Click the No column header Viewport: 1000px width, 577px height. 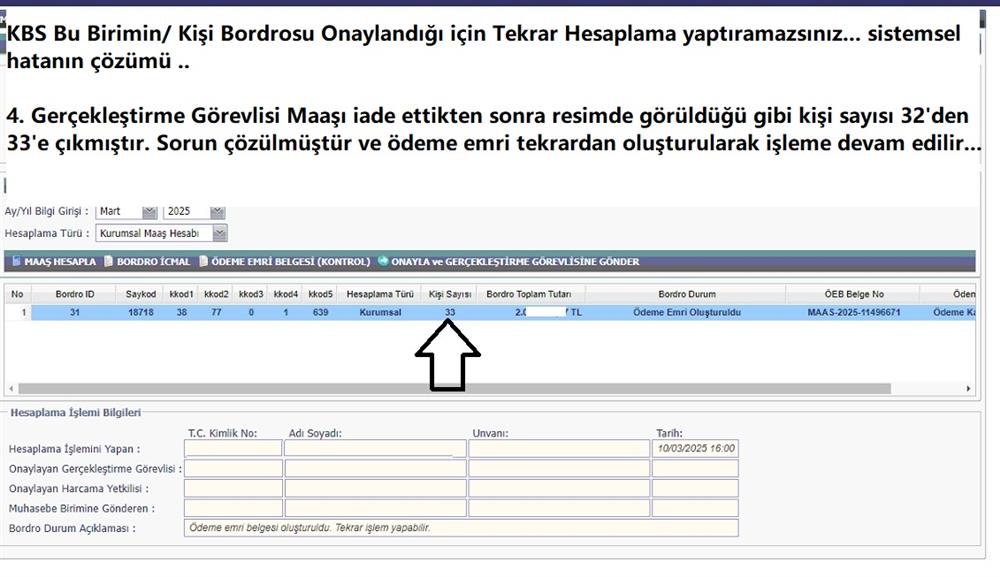click(x=17, y=294)
